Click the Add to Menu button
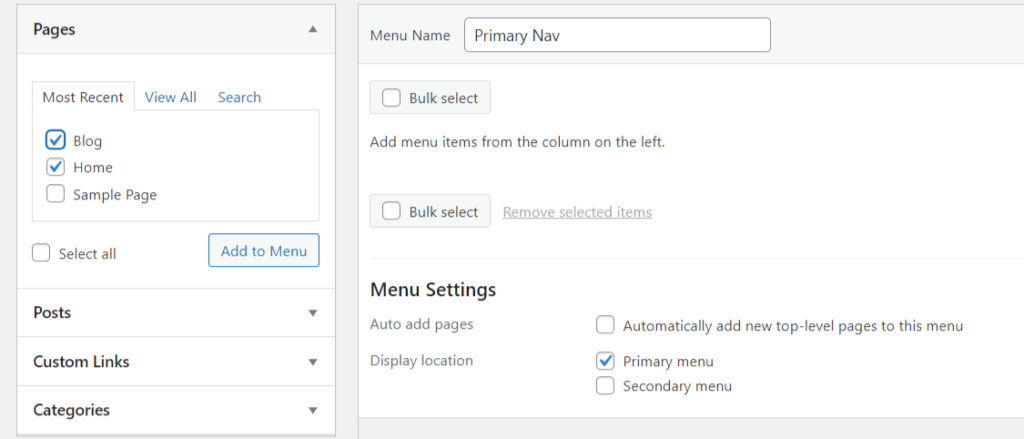 [x=264, y=250]
